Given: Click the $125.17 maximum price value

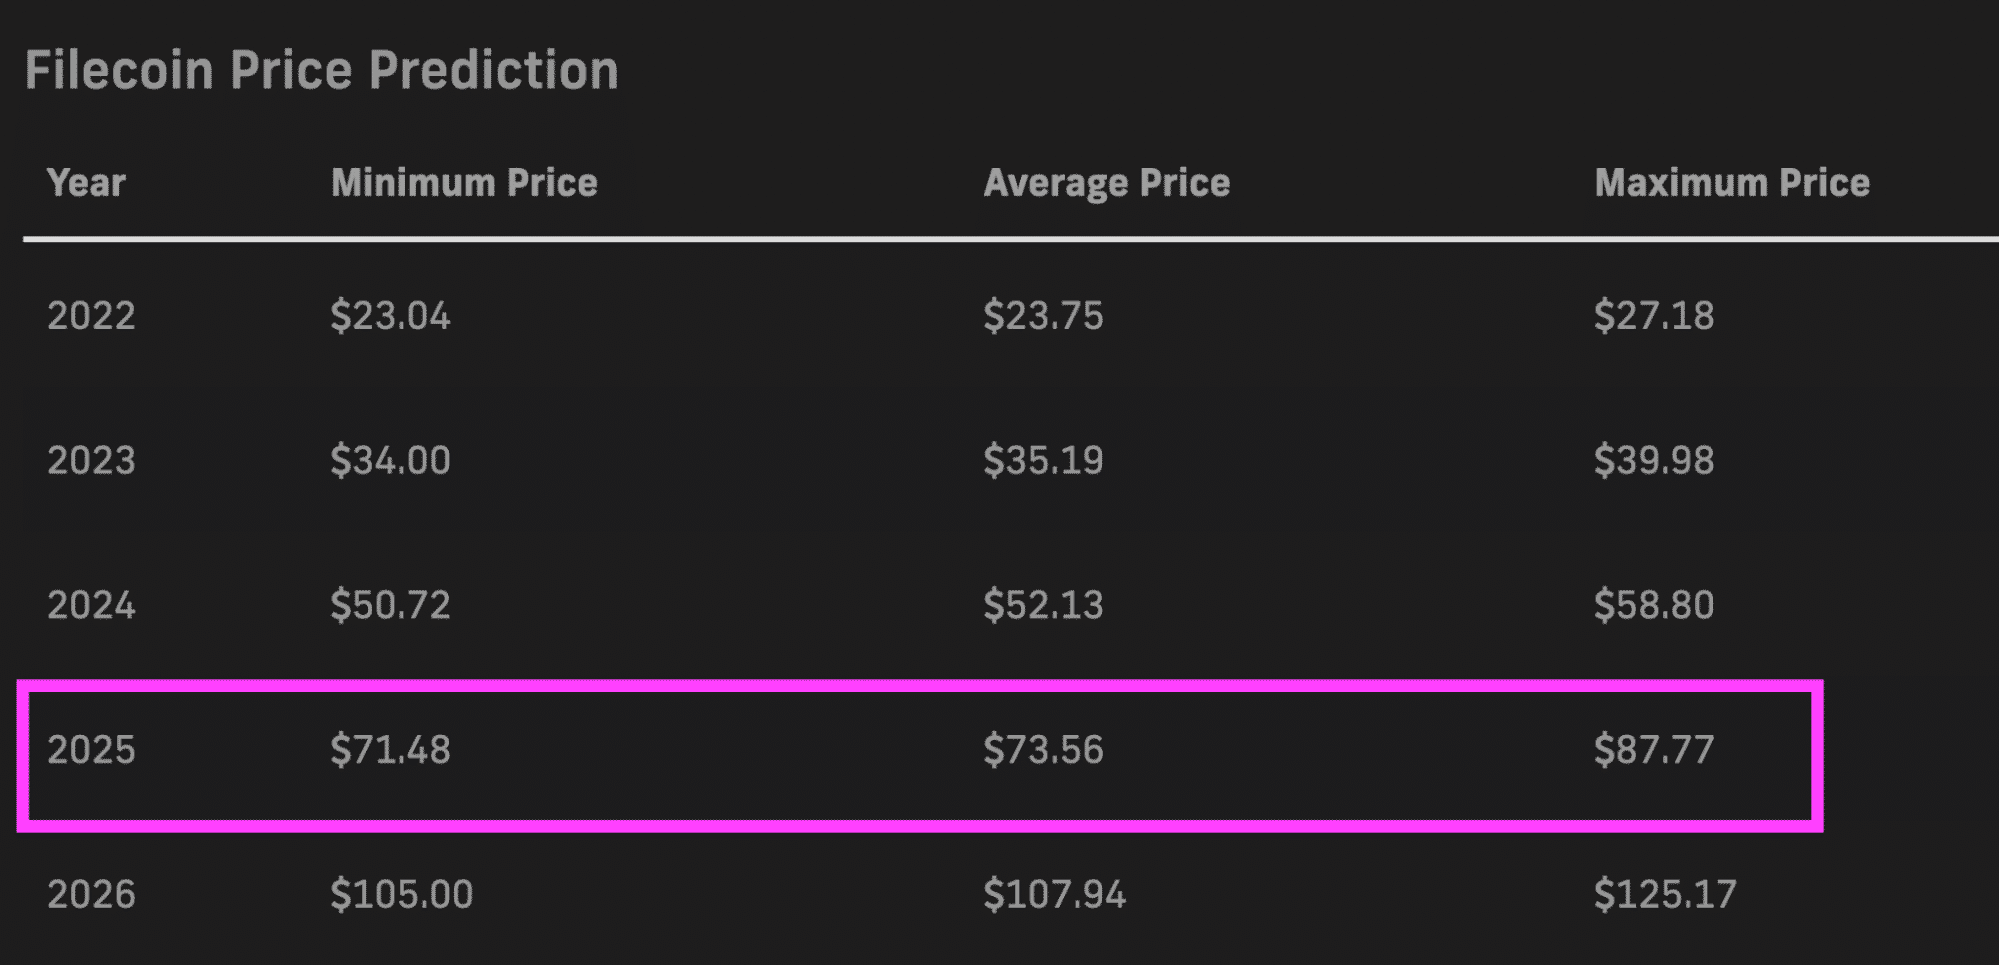Looking at the screenshot, I should 1666,894.
